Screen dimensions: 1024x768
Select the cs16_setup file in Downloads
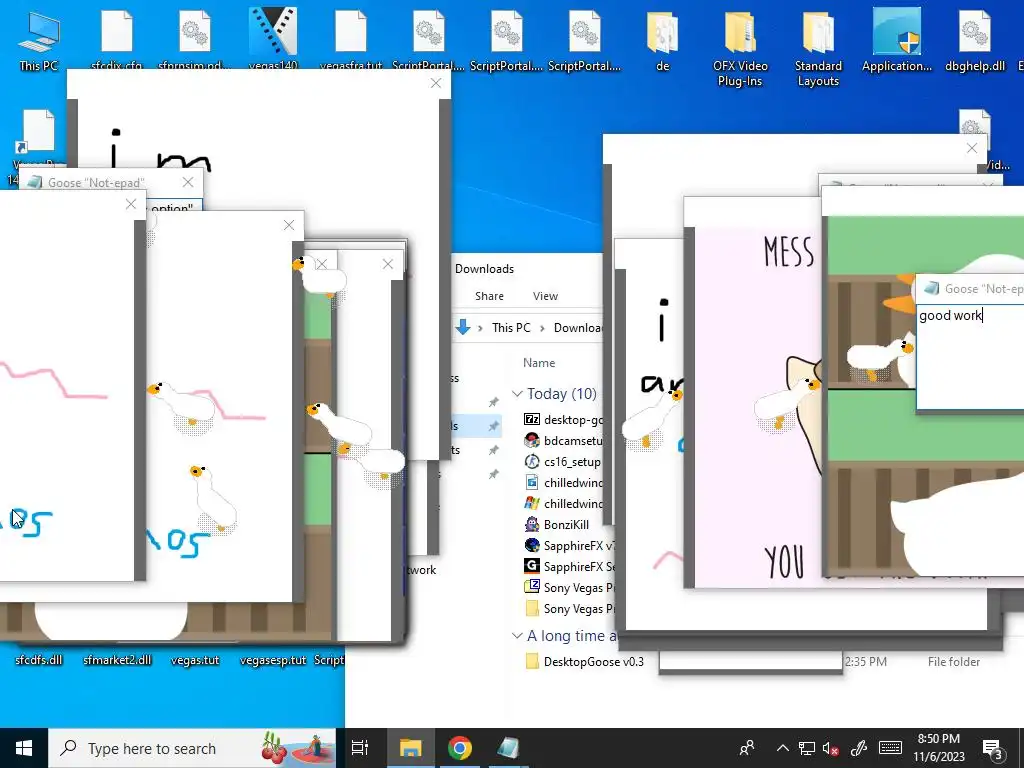(562, 462)
